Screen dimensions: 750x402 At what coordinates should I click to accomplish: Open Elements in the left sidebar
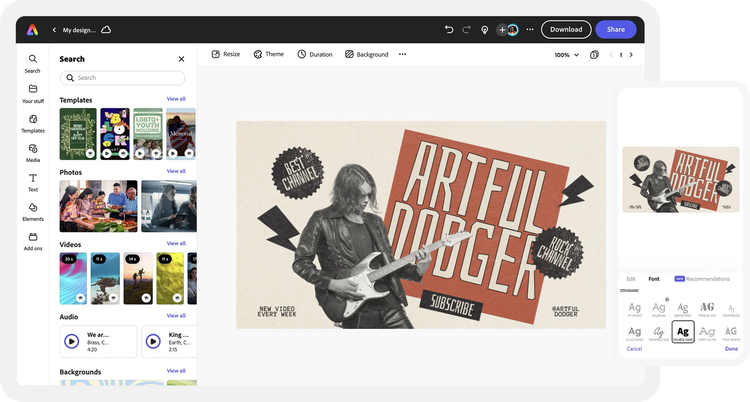[x=33, y=212]
